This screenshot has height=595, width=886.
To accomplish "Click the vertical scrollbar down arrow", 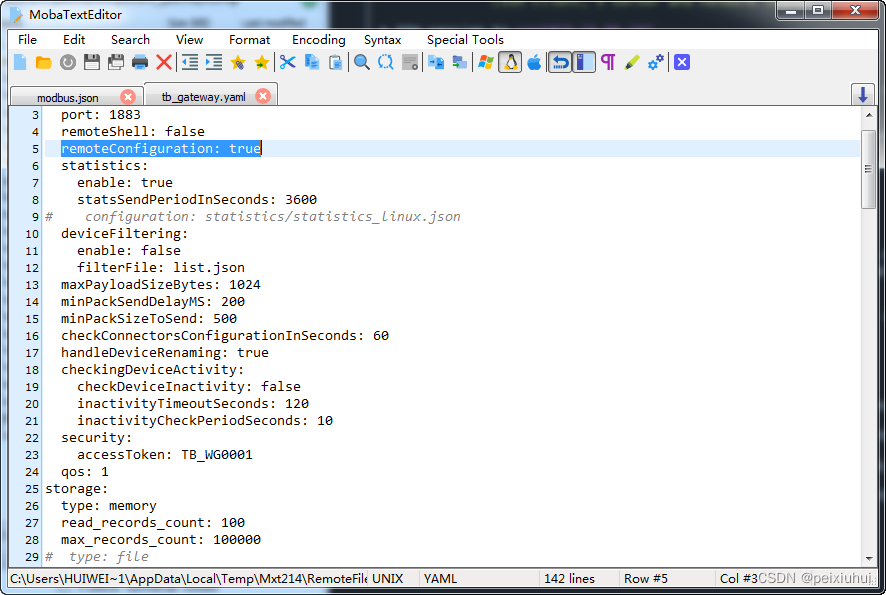I will (x=868, y=559).
